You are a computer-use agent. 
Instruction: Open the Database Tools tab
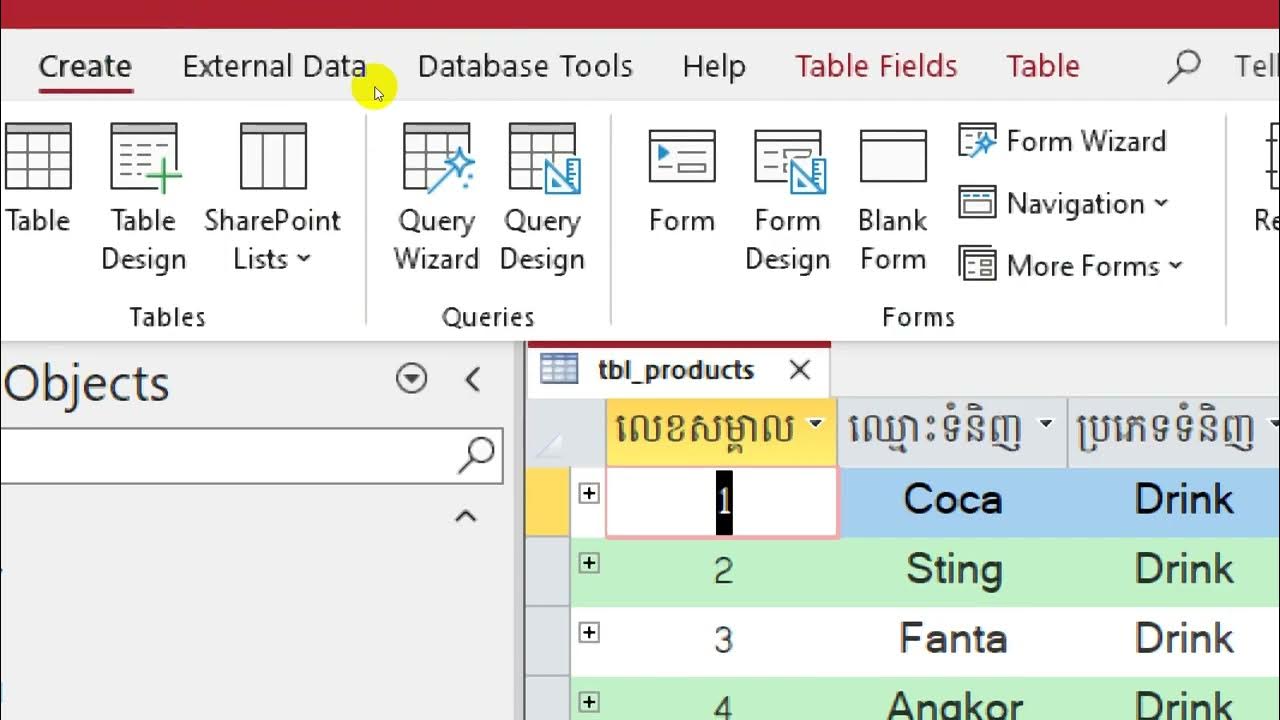tap(525, 66)
